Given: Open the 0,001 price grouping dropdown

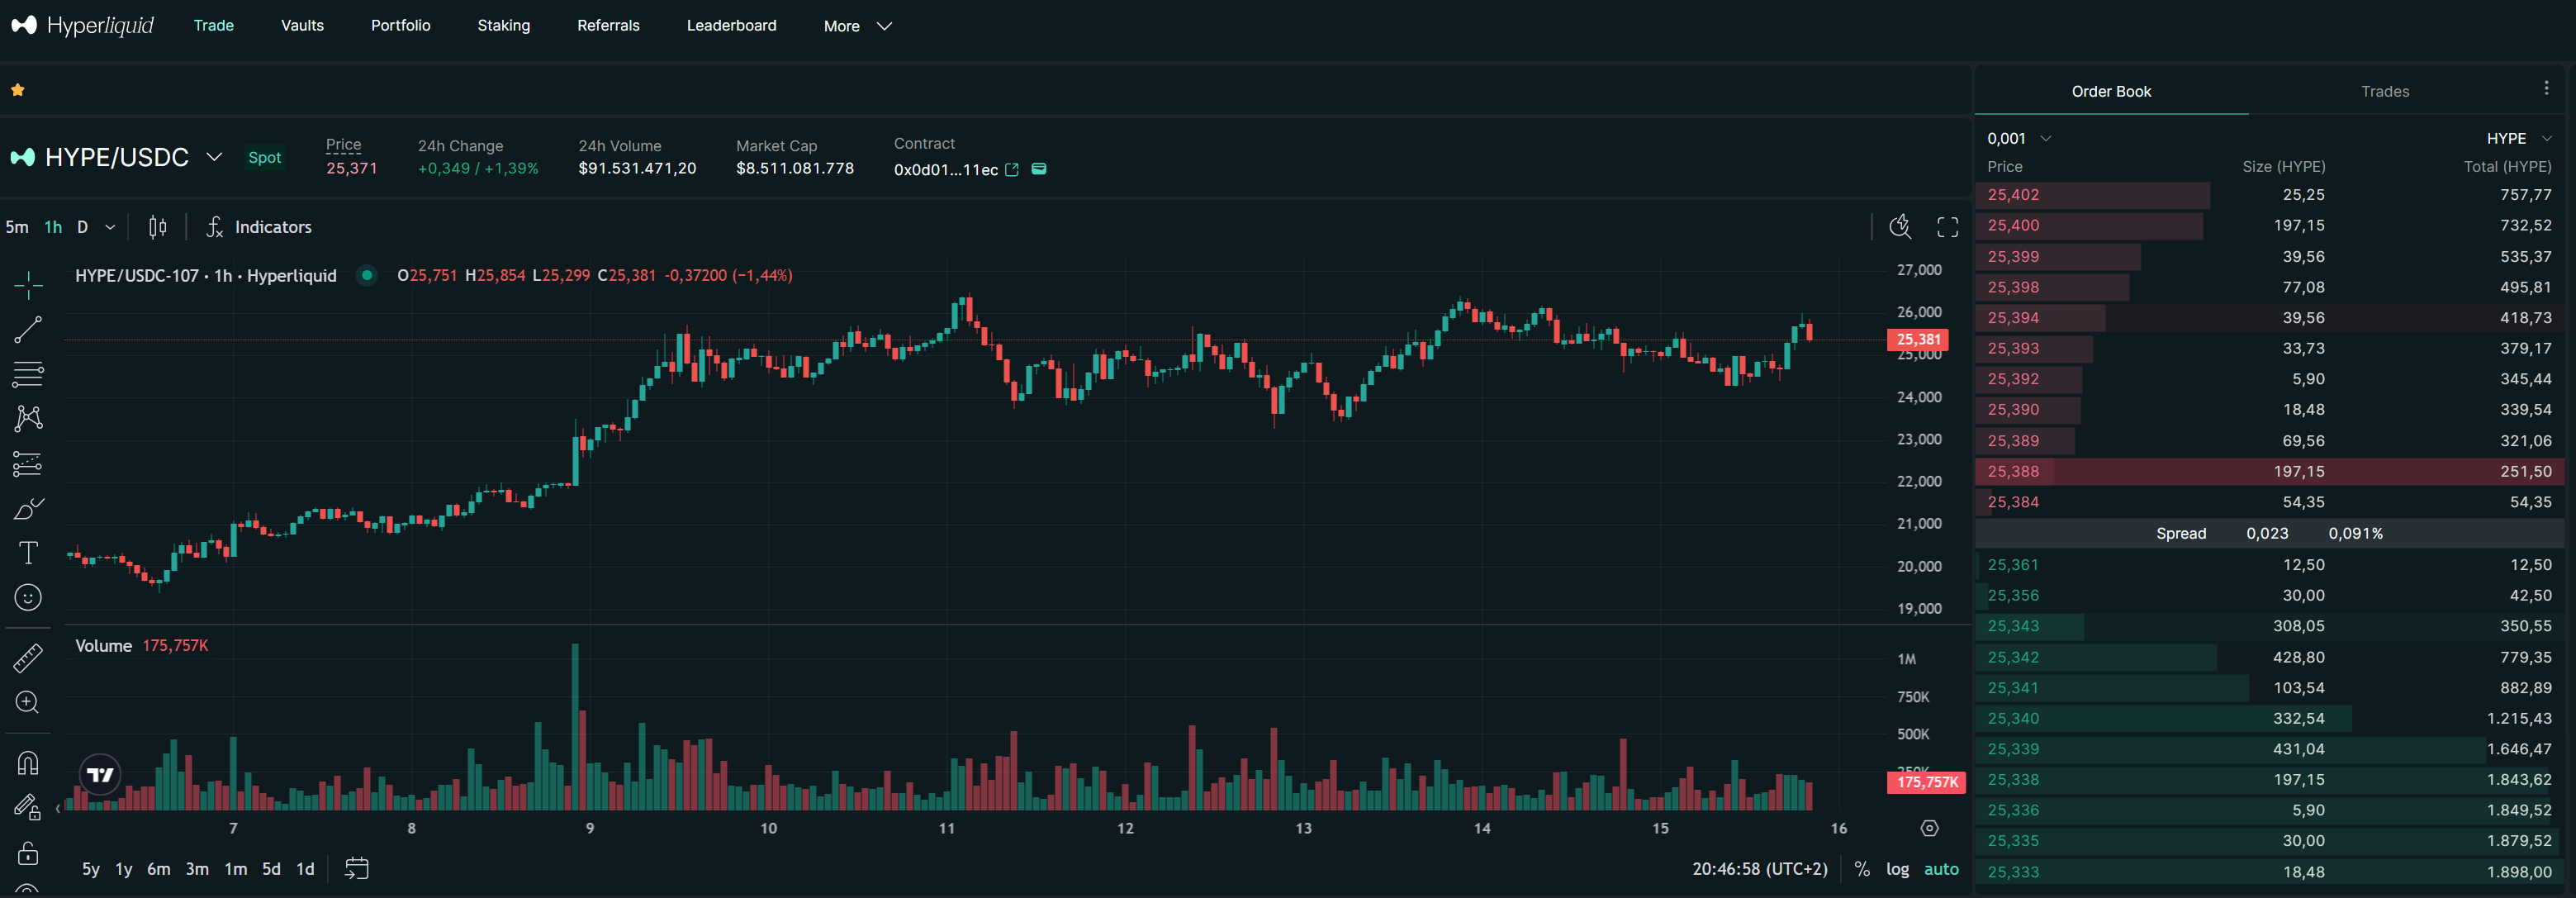Looking at the screenshot, I should (x=2019, y=139).
